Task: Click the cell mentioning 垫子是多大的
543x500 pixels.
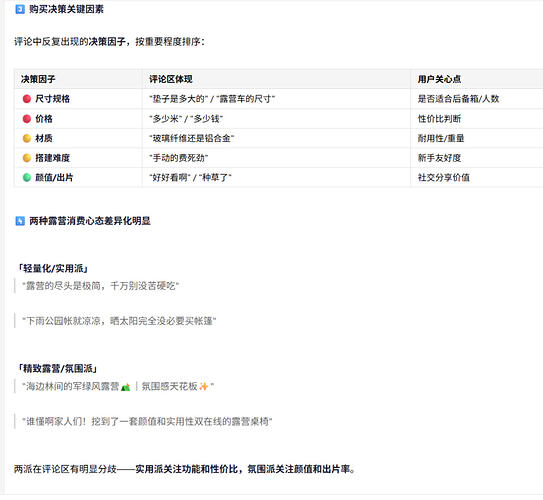Action: coord(276,99)
